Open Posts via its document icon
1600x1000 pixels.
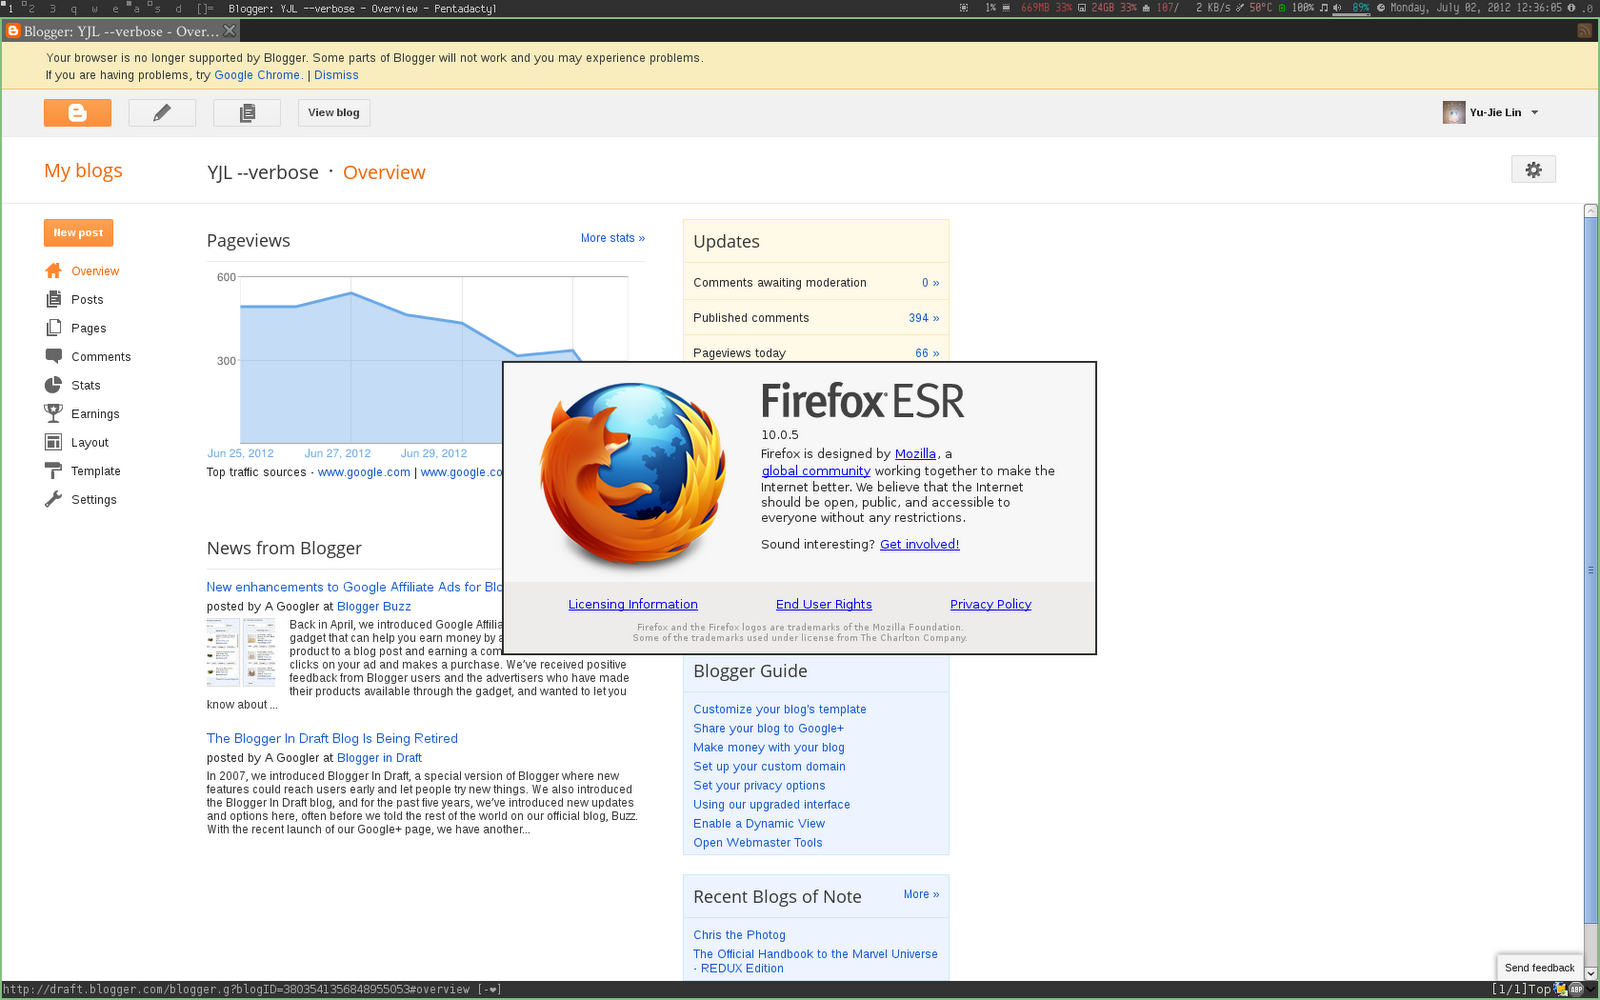tap(54, 299)
